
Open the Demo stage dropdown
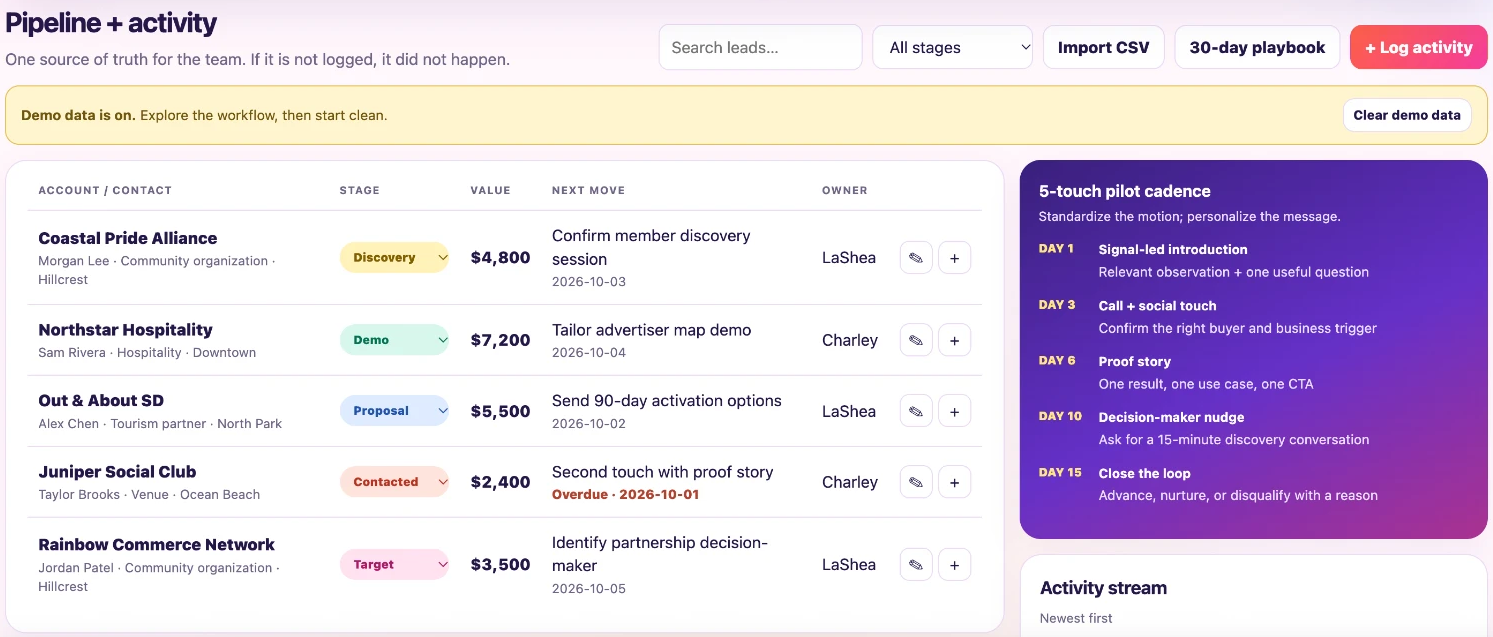click(x=395, y=340)
